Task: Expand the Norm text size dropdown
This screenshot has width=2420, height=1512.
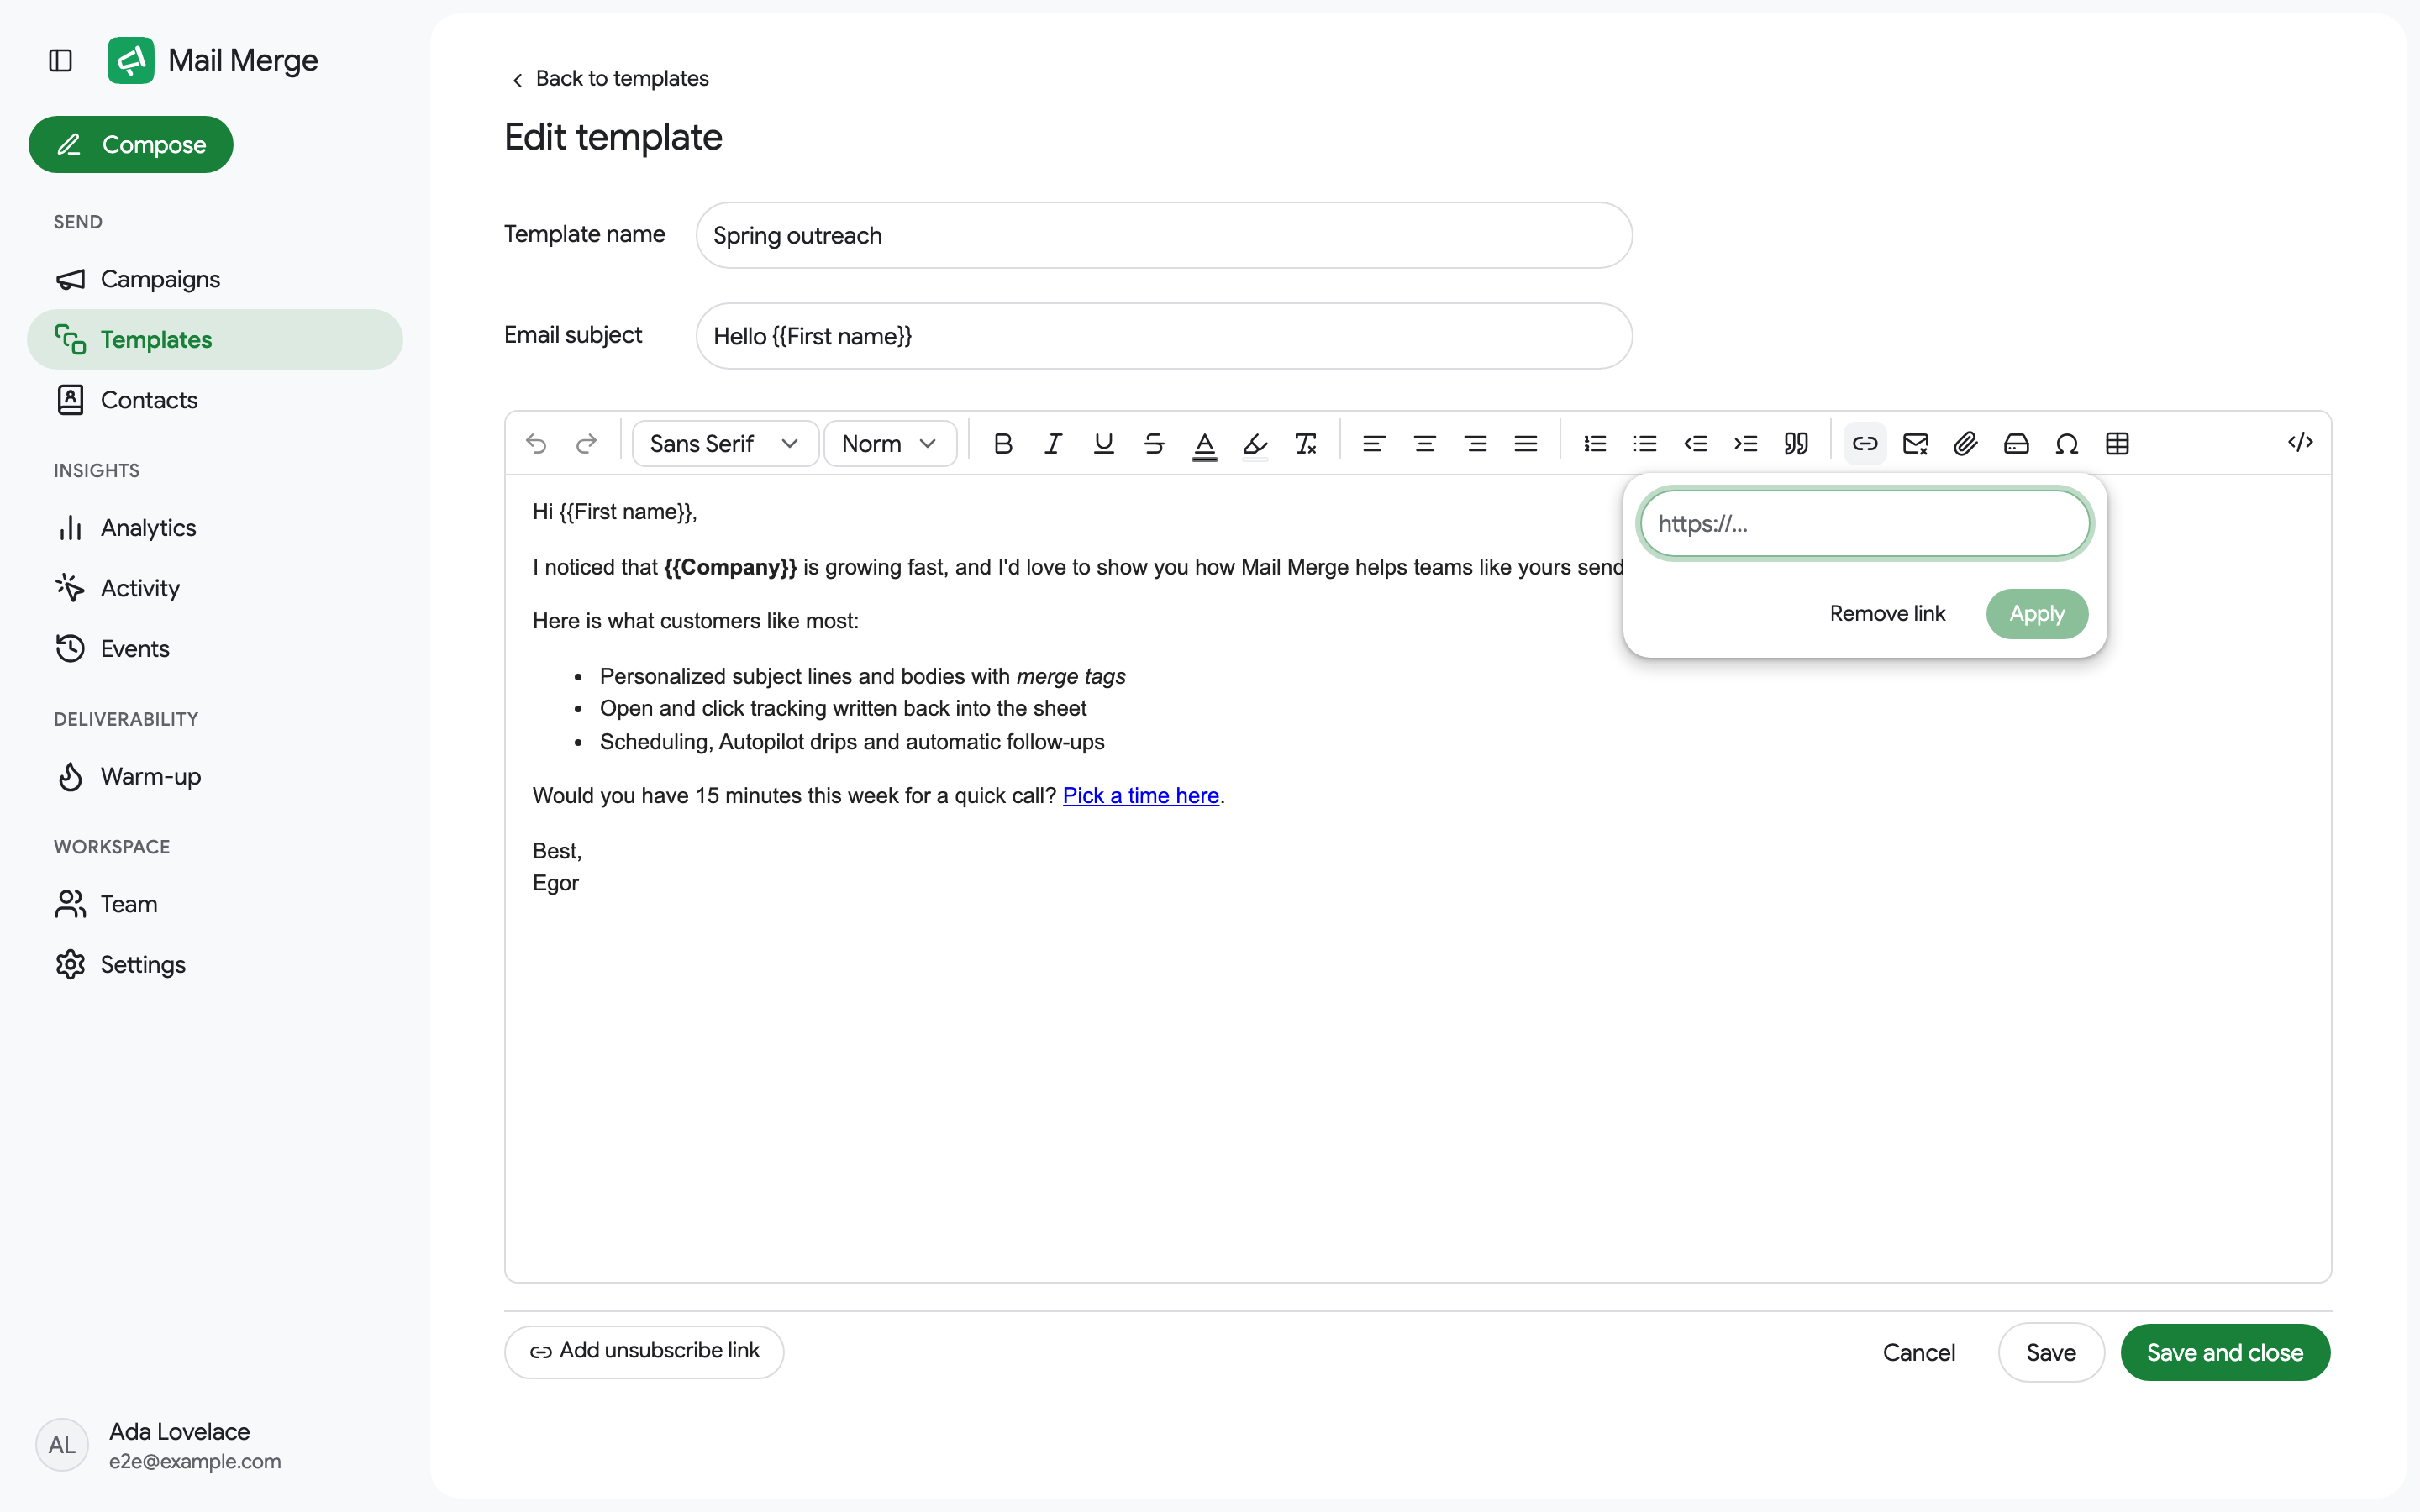Action: pyautogui.click(x=890, y=443)
